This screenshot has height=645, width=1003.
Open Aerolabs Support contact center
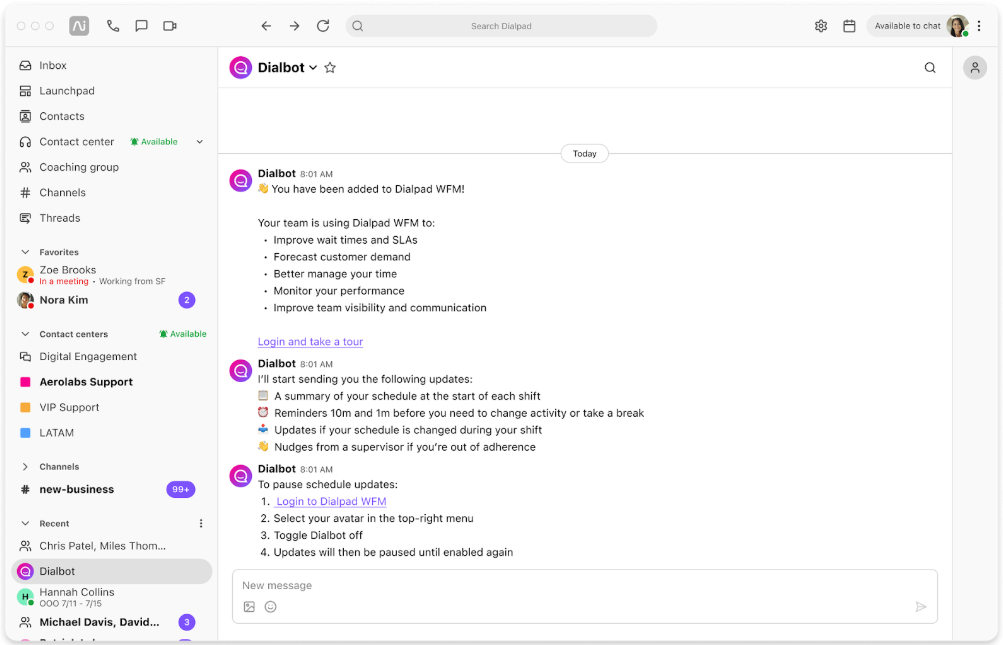pos(112,382)
